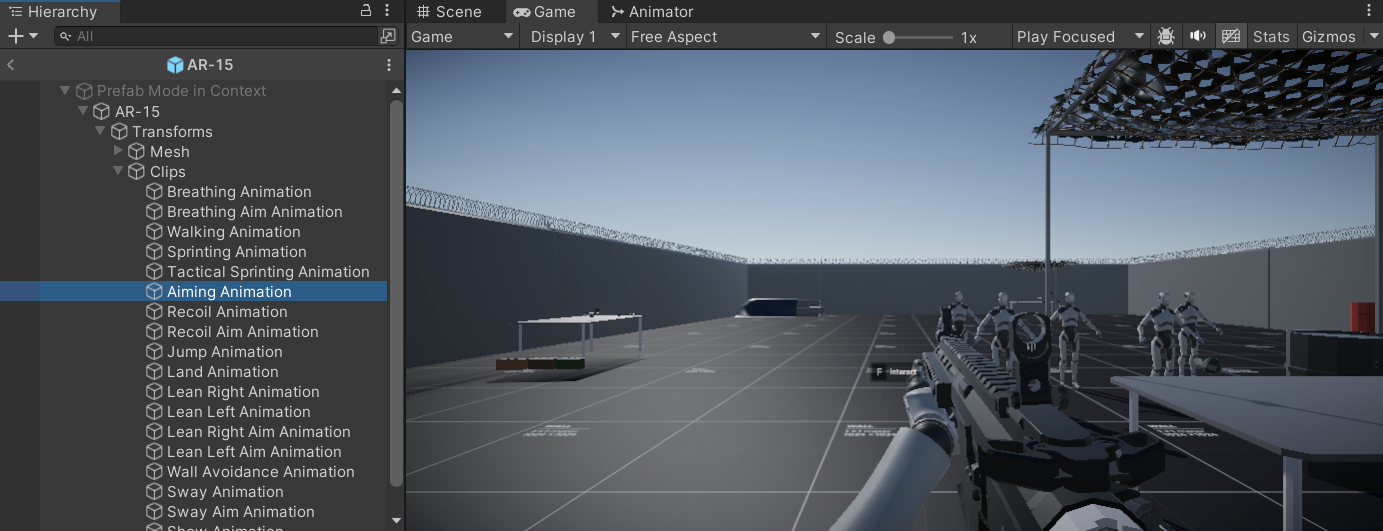Click the Hierarchy search input field
This screenshot has height=531, width=1383.
coord(220,36)
